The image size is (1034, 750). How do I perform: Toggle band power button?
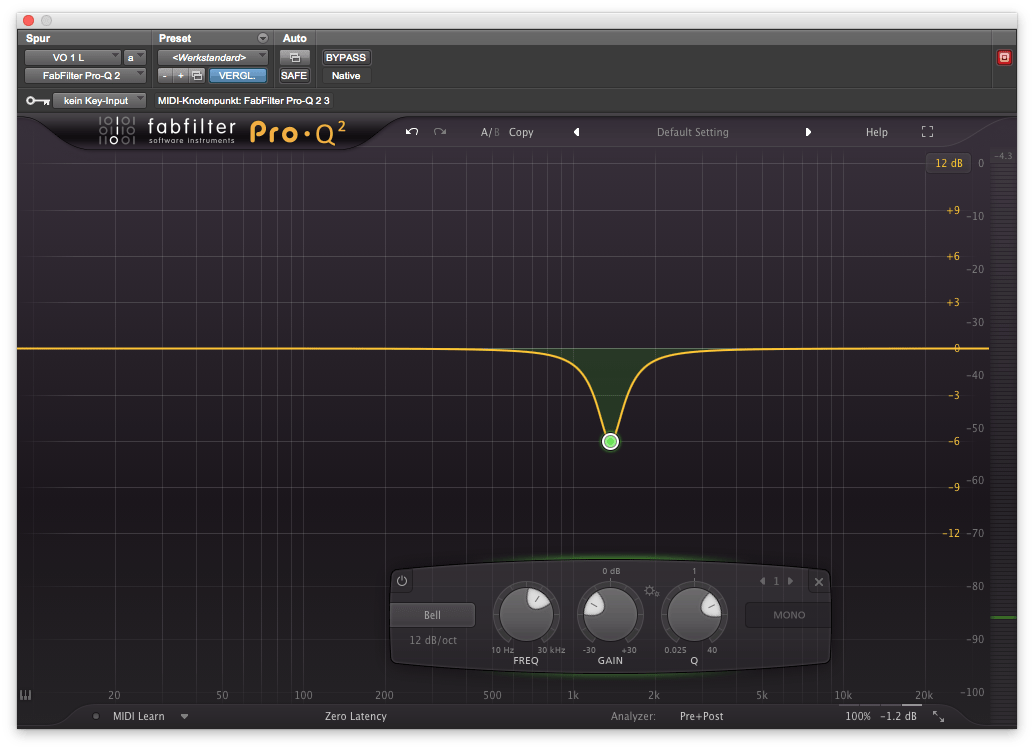click(402, 581)
